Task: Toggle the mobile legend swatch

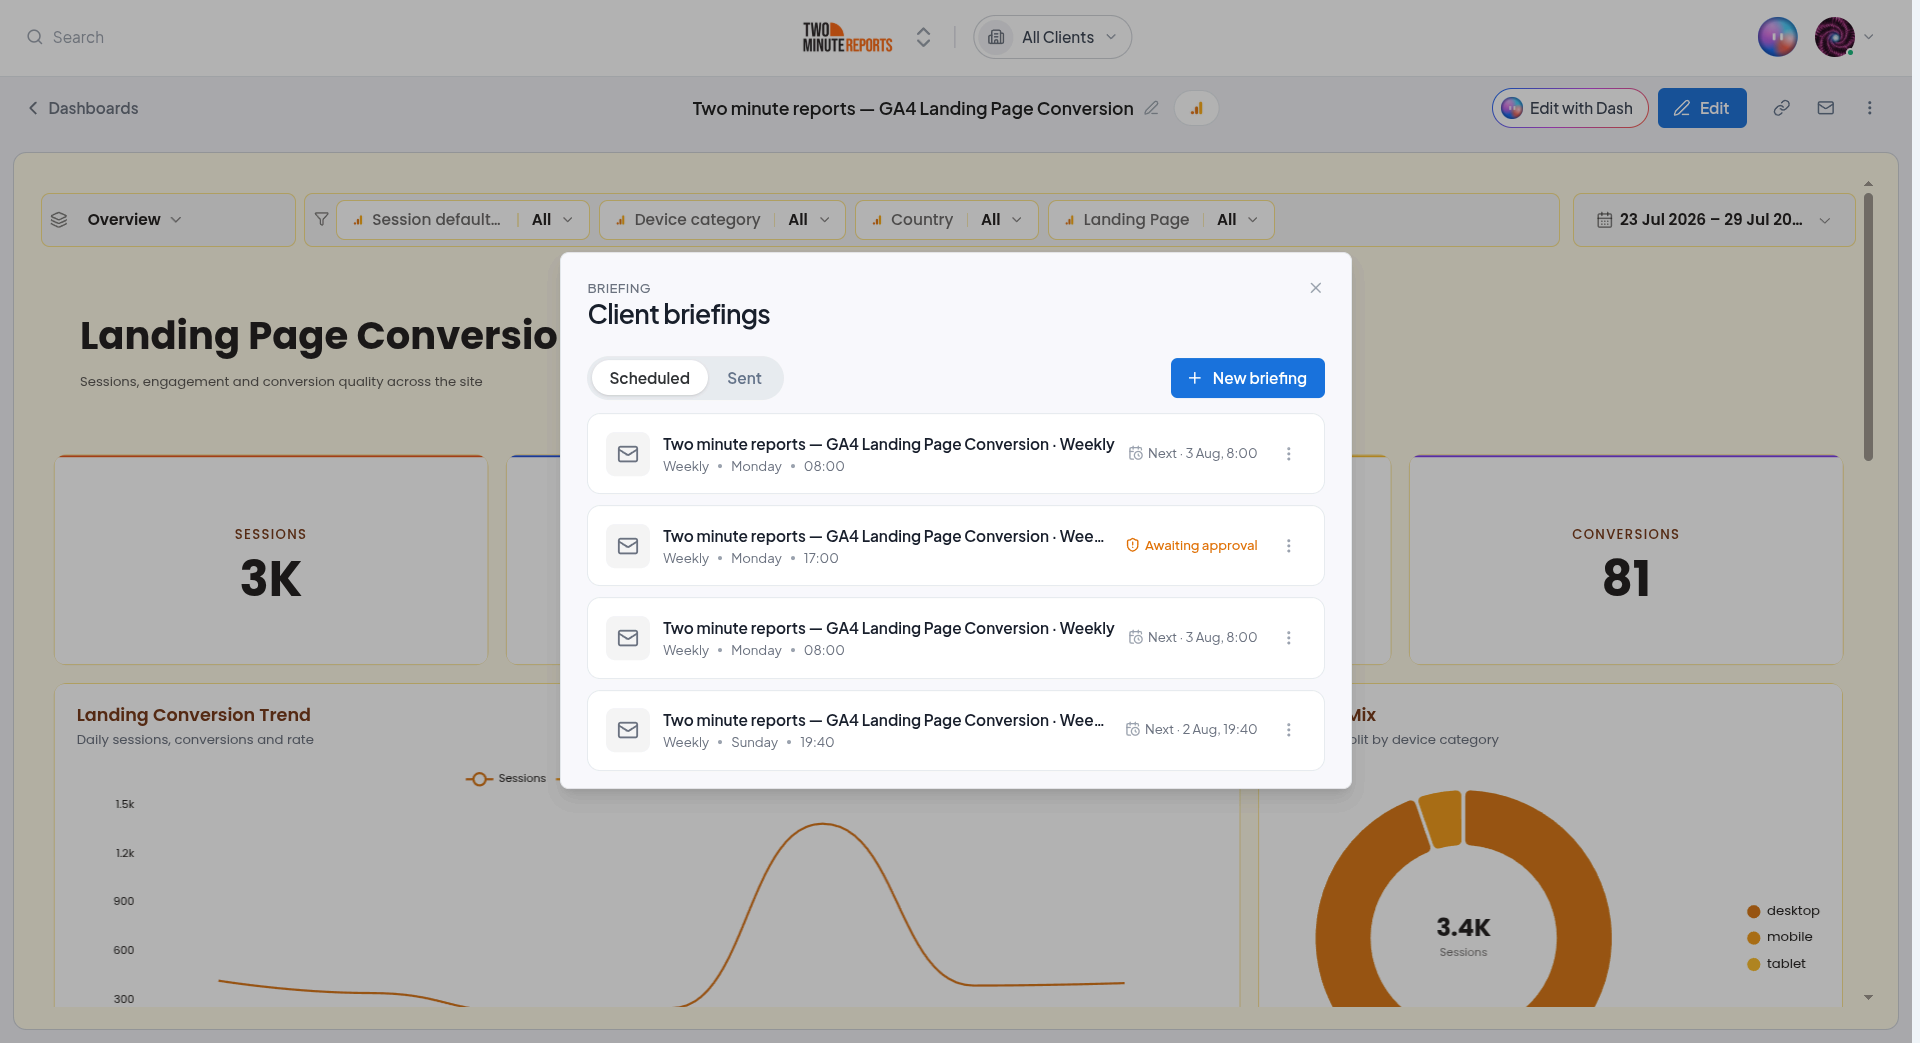Action: tap(1754, 938)
